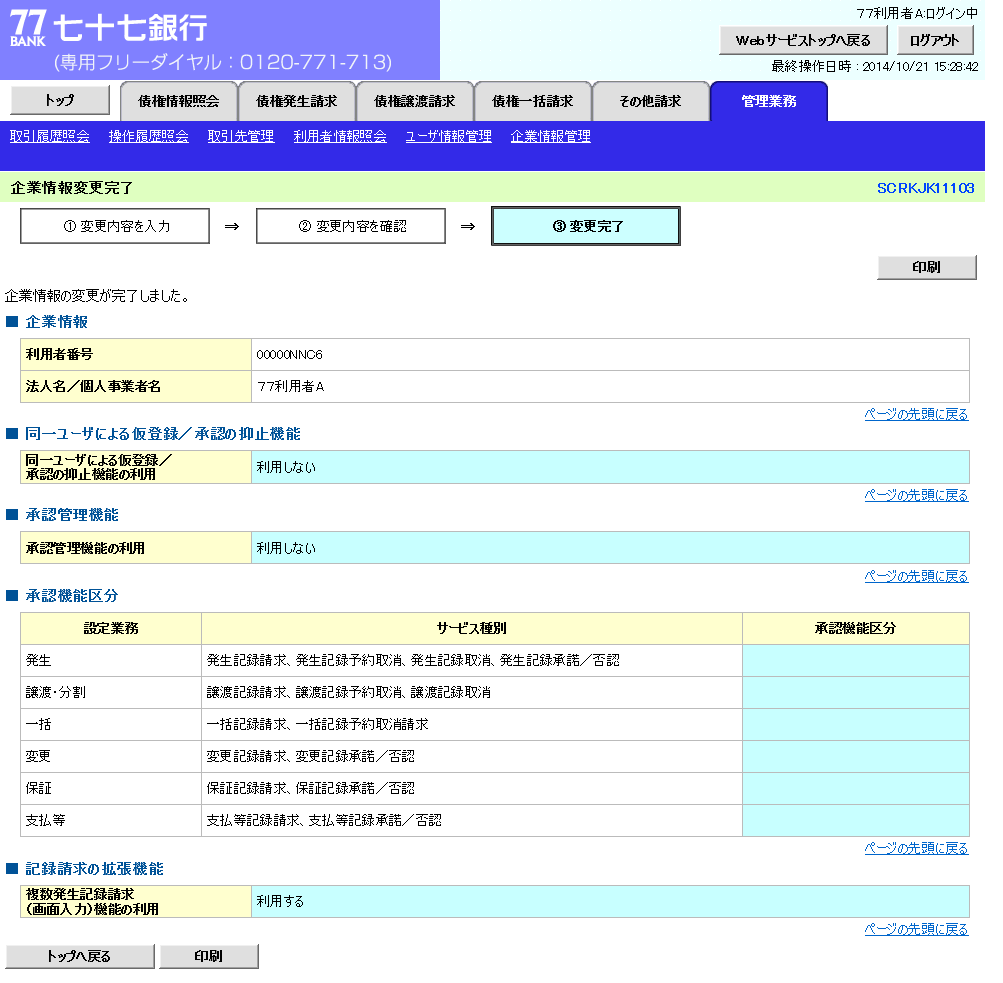Click 最終操作日時 timestamp text
This screenshot has width=1003, height=983.
[x=874, y=67]
